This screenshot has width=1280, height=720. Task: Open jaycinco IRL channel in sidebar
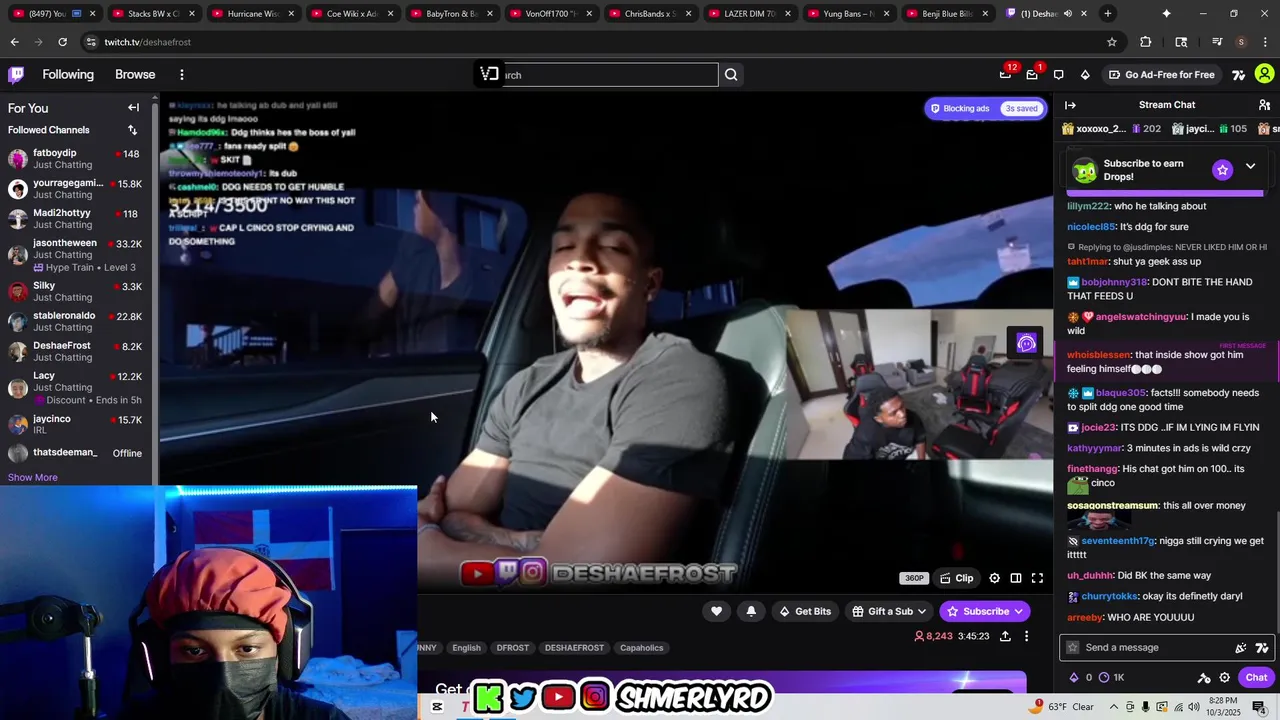[x=77, y=424]
